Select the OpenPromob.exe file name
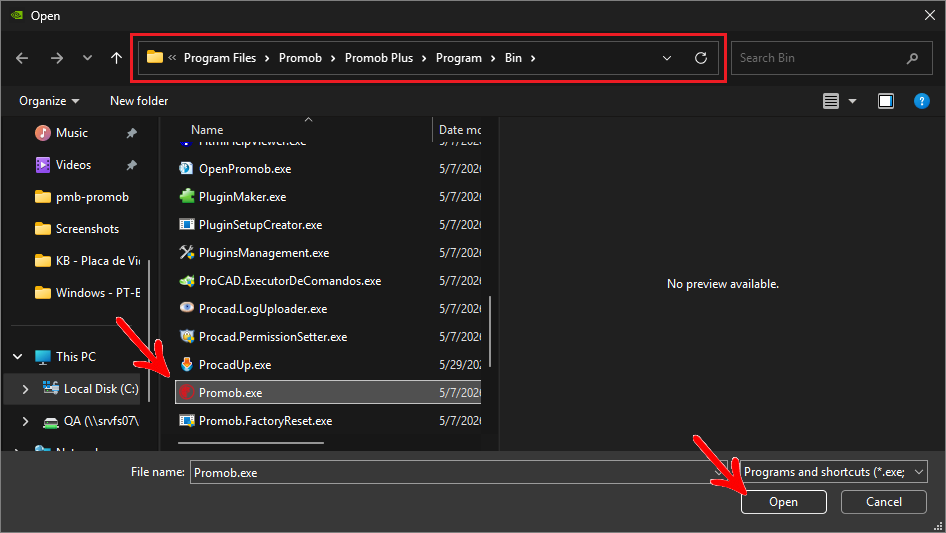Screen dimensions: 946x533 point(245,169)
